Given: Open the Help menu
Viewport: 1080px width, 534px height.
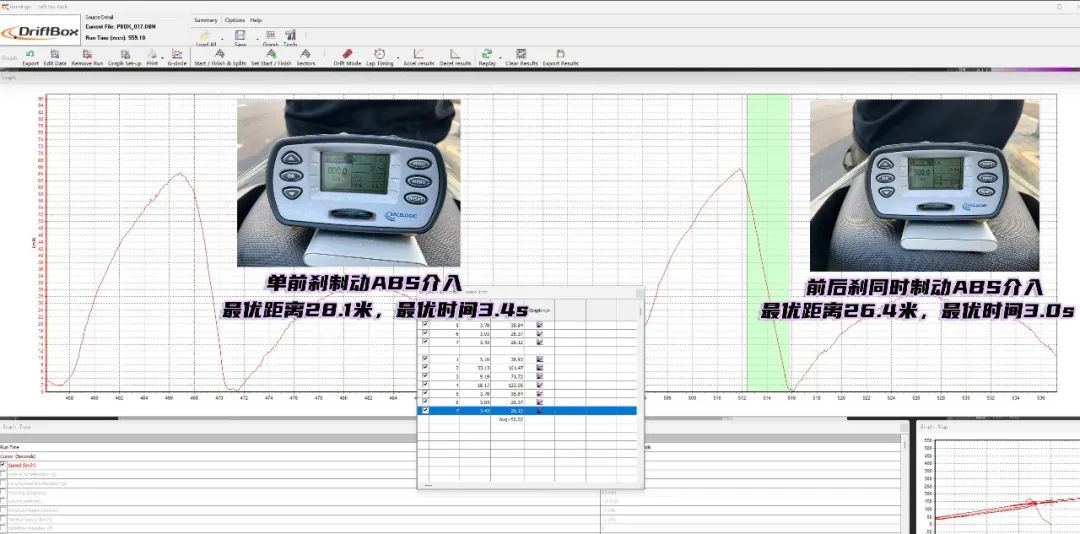Looking at the screenshot, I should pyautogui.click(x=256, y=21).
